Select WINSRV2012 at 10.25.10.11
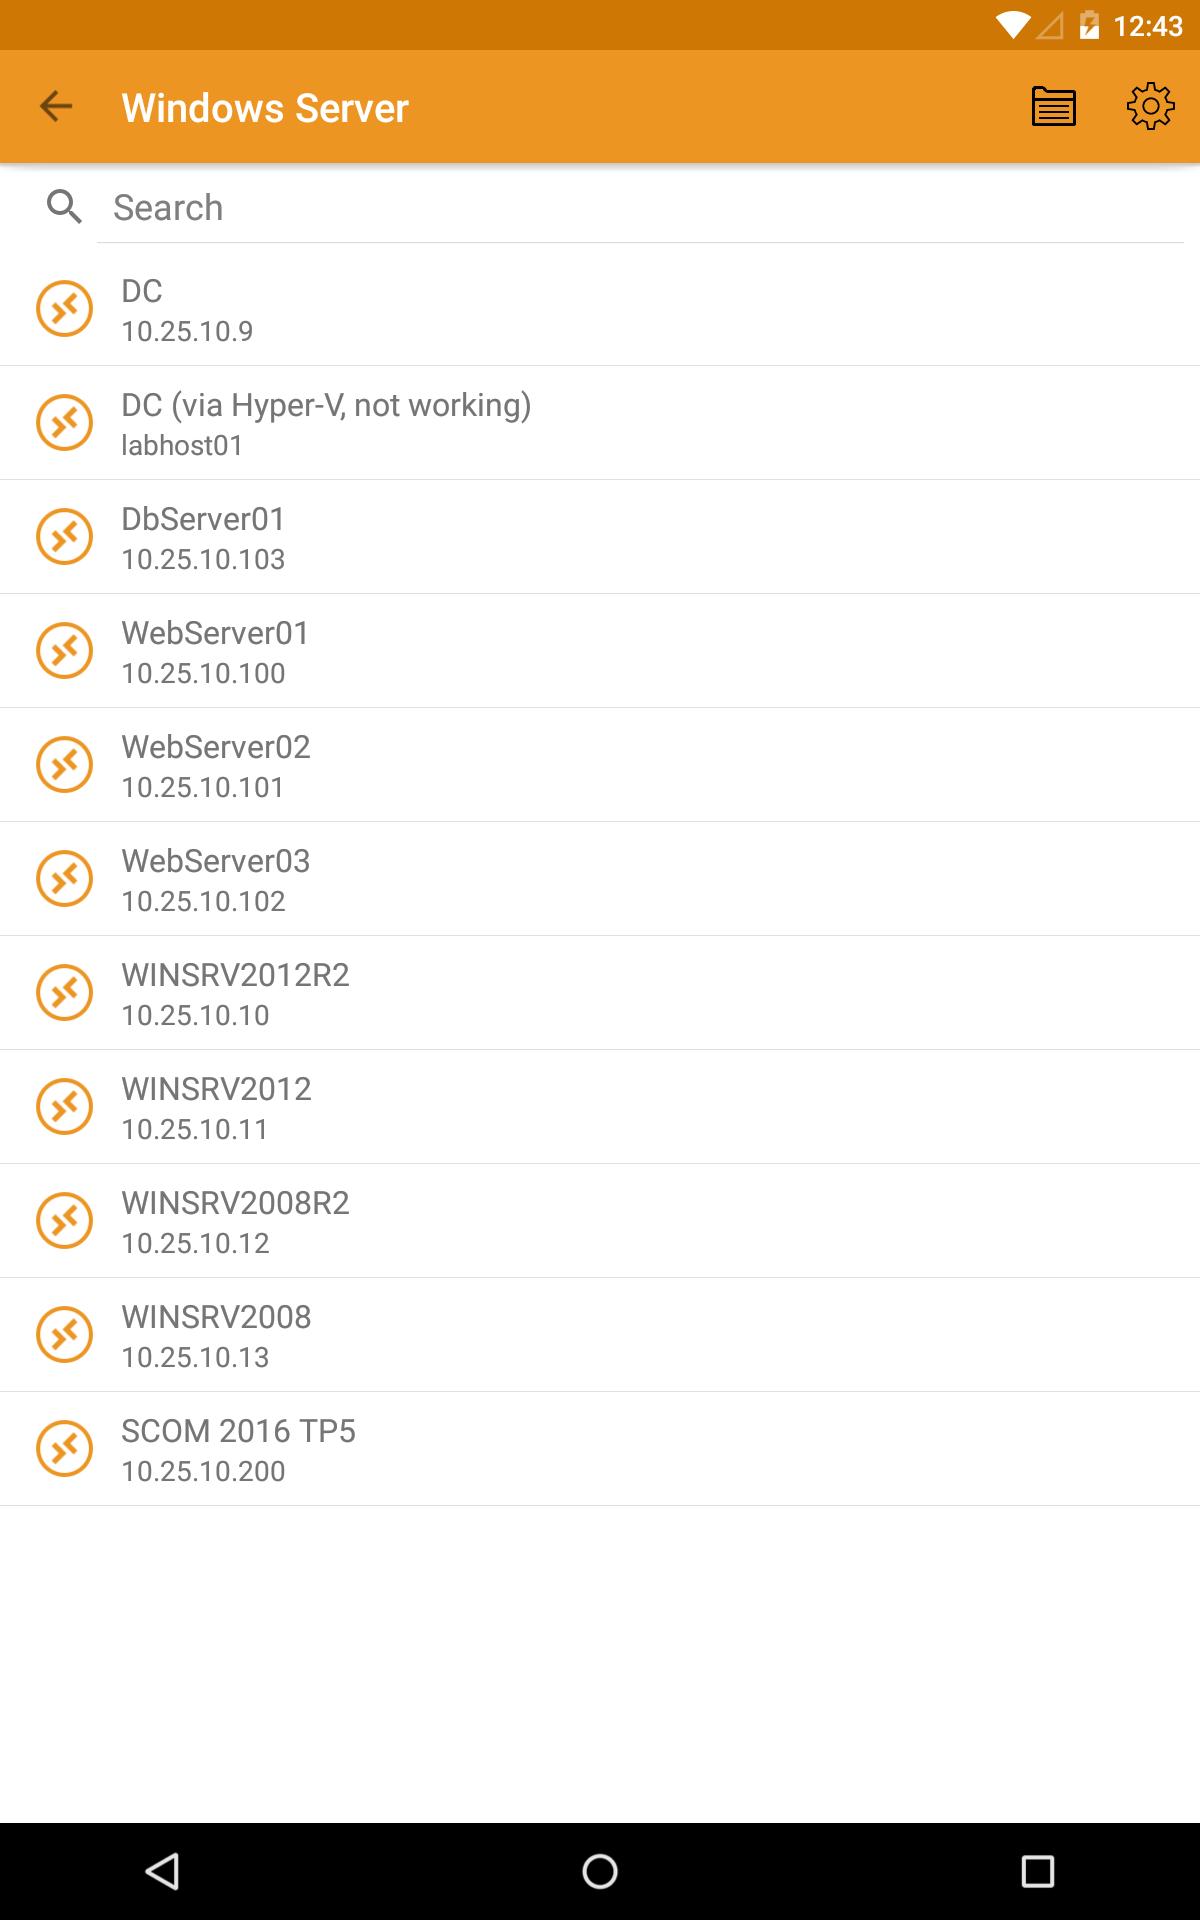The width and height of the screenshot is (1200, 1920). click(x=600, y=1107)
